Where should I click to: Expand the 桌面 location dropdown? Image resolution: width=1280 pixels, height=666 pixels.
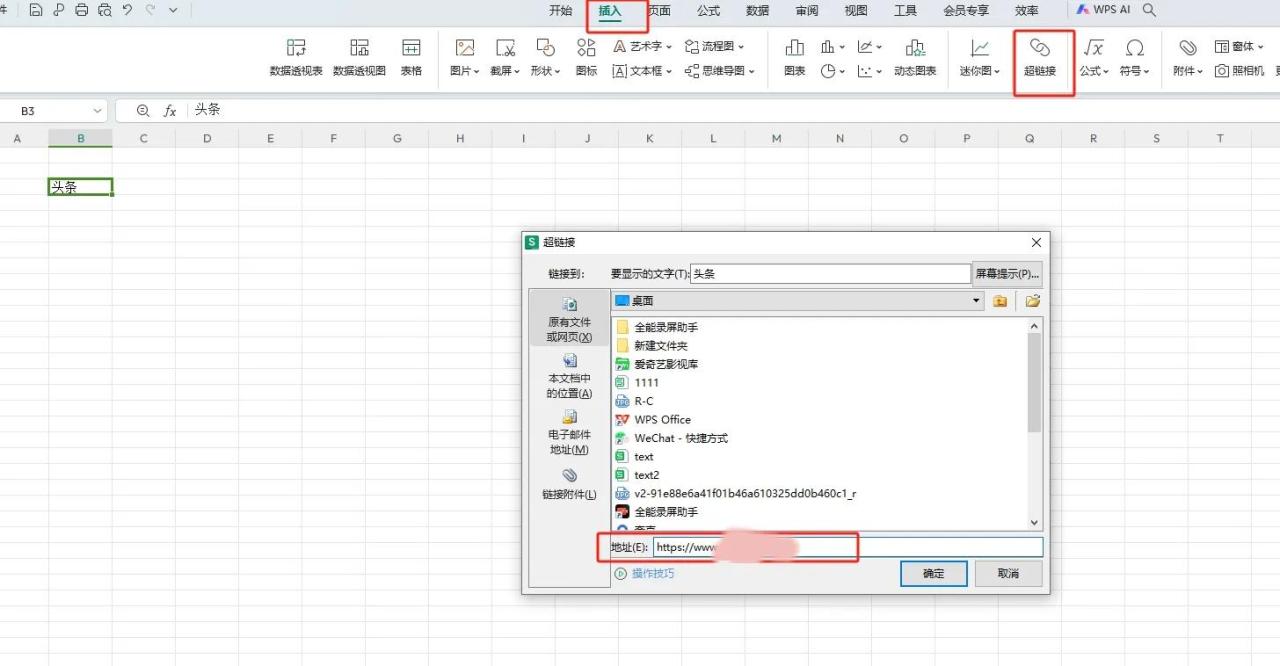click(977, 301)
